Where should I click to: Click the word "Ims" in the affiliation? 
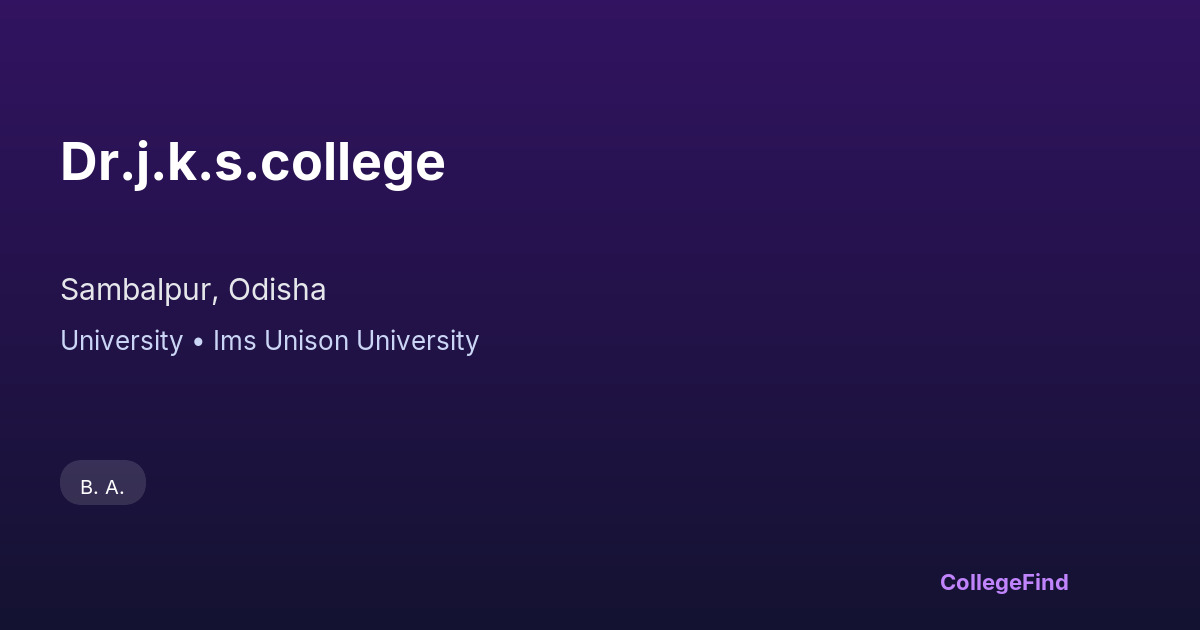pyautogui.click(x=233, y=341)
